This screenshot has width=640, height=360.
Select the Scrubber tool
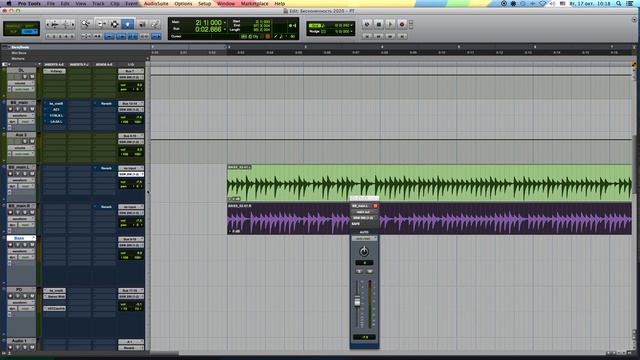(142, 24)
